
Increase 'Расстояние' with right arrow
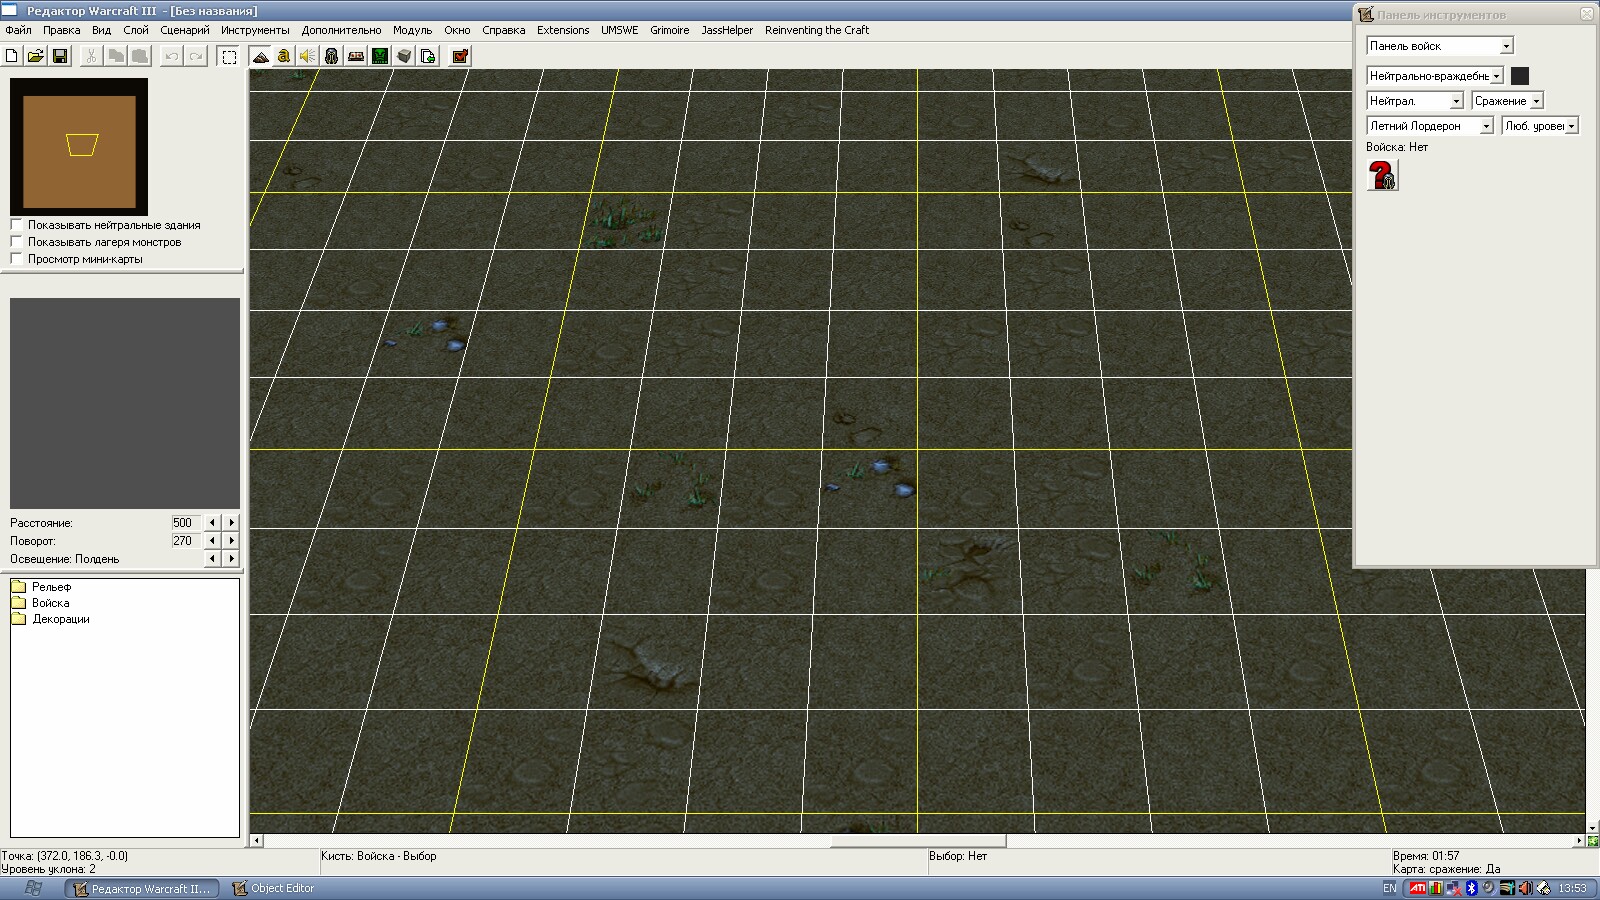(x=232, y=522)
